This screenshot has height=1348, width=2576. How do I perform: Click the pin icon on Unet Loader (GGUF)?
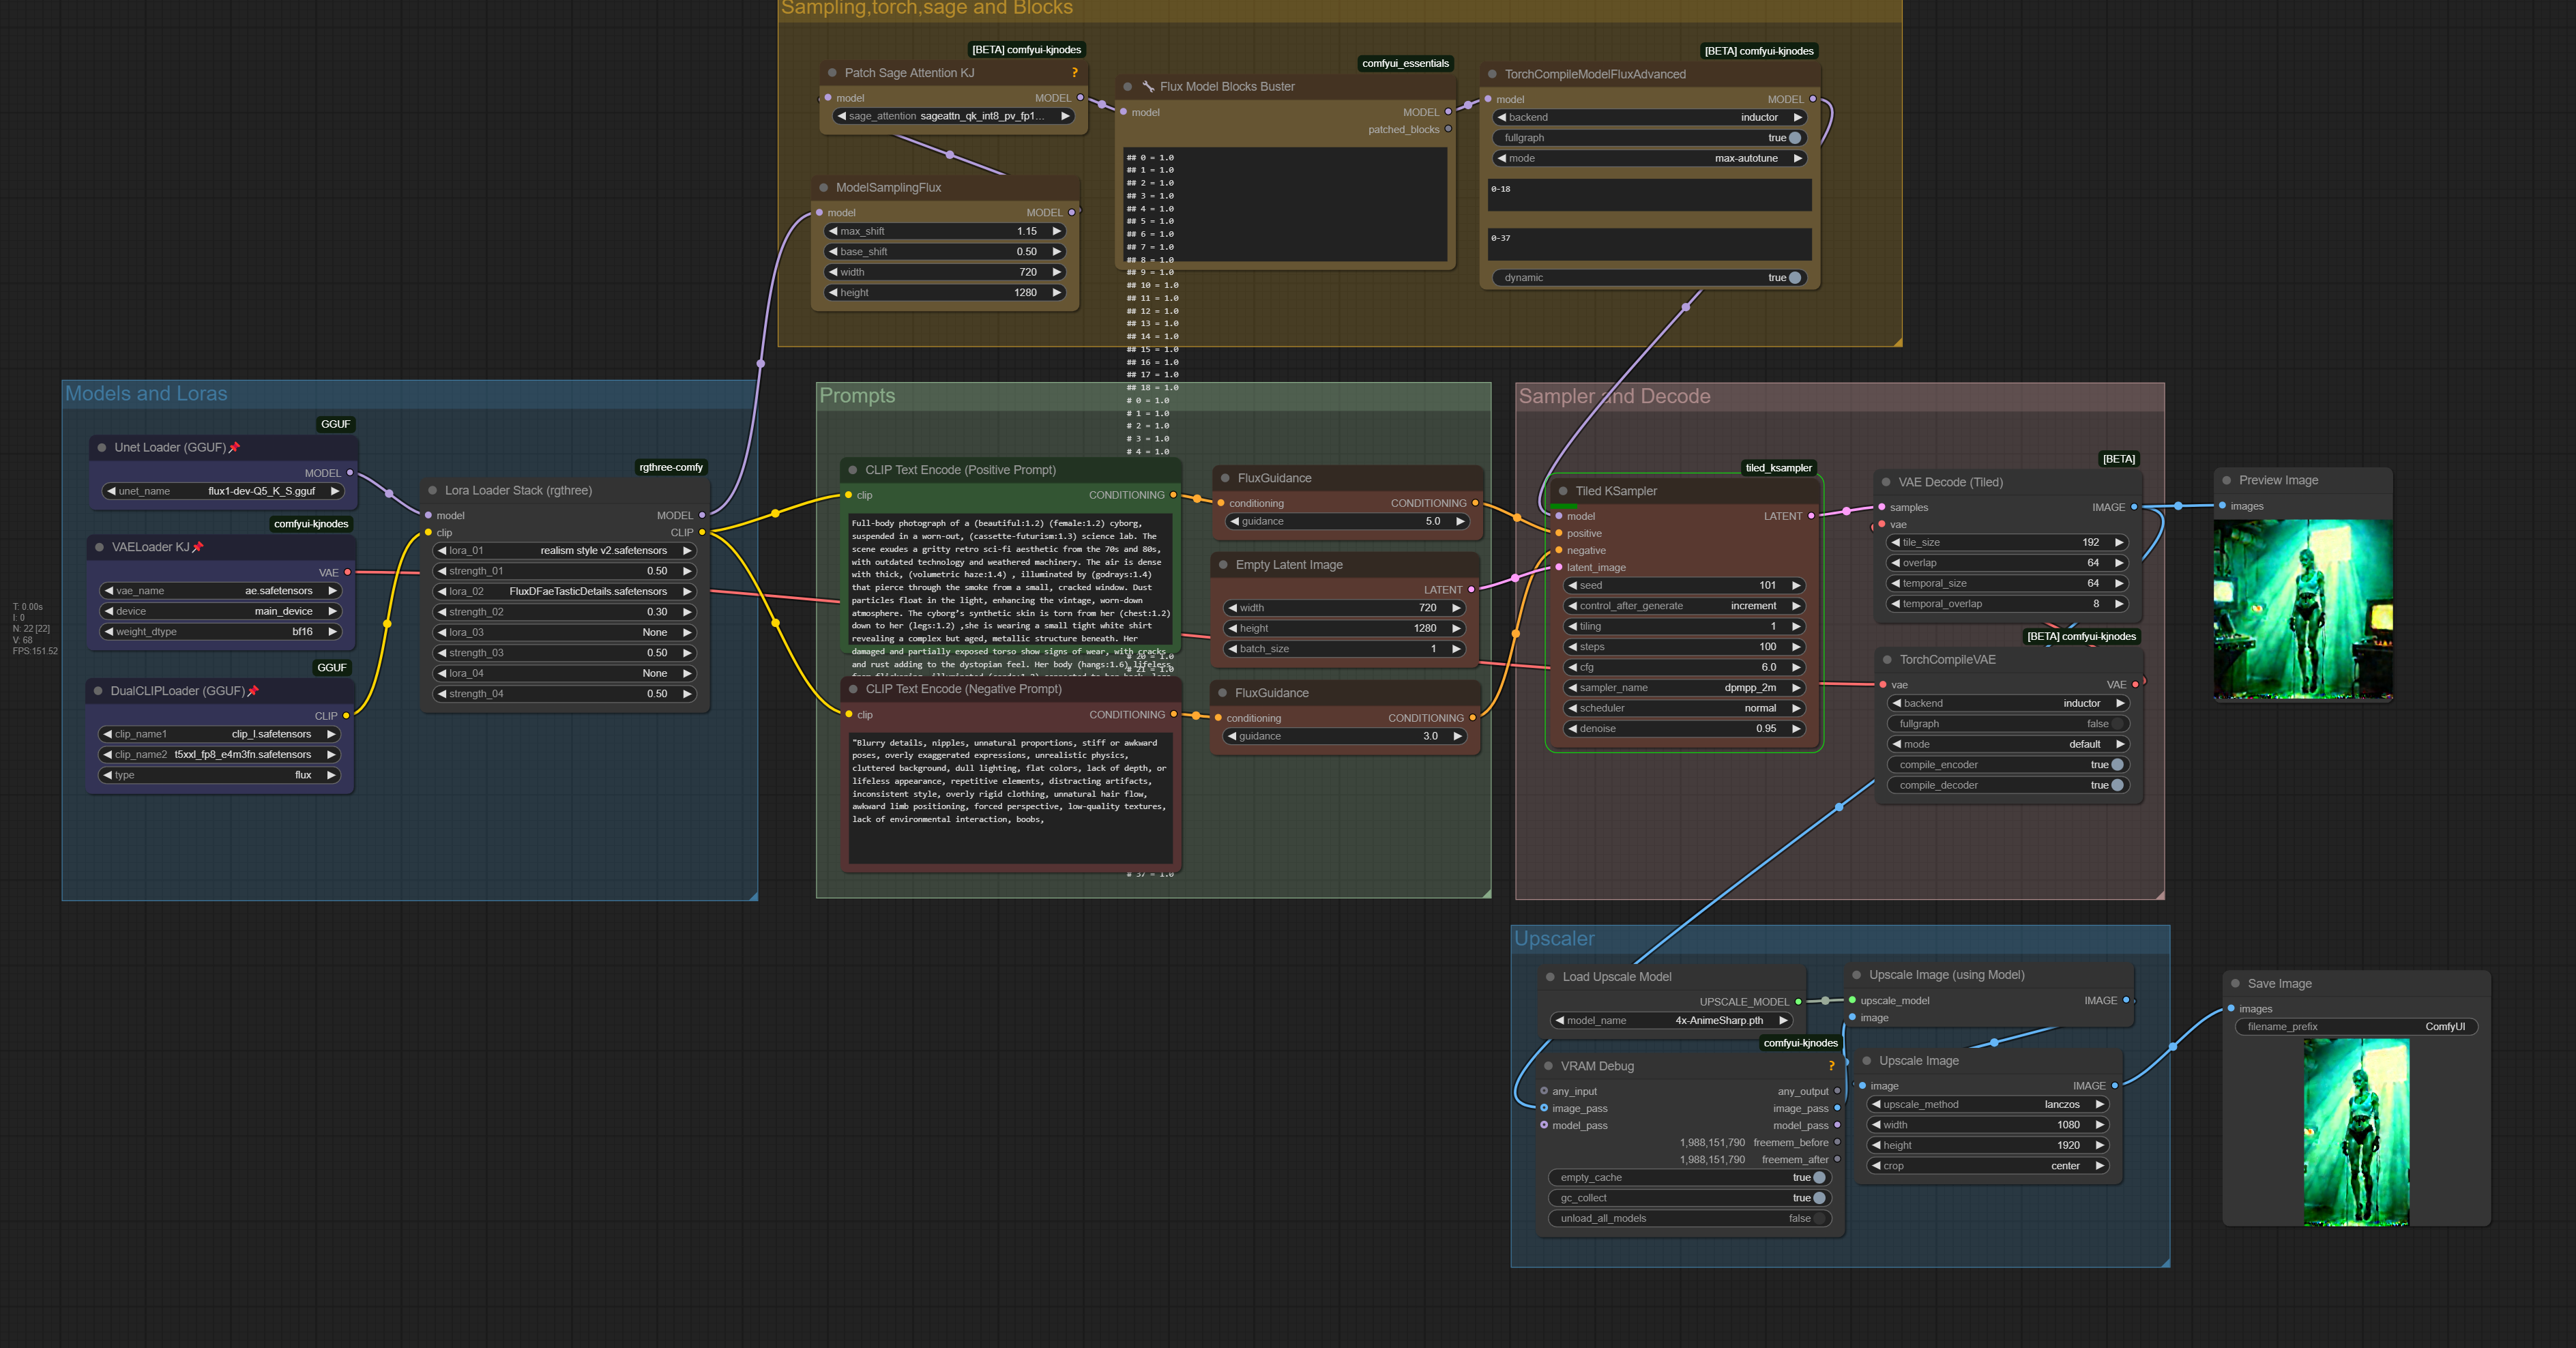[235, 448]
